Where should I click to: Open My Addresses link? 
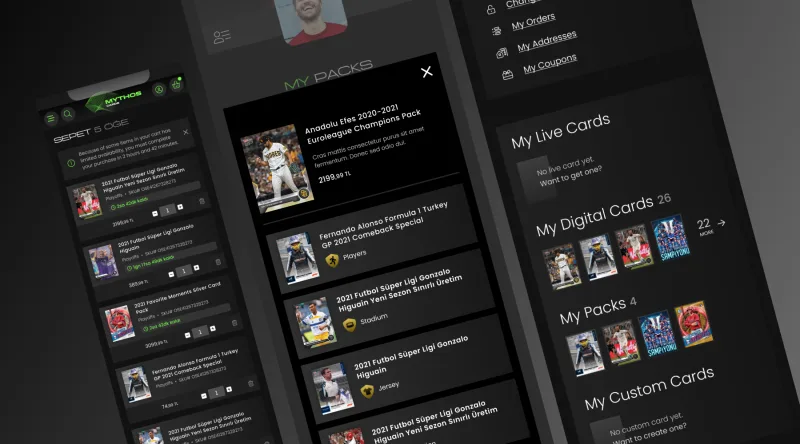point(547,41)
